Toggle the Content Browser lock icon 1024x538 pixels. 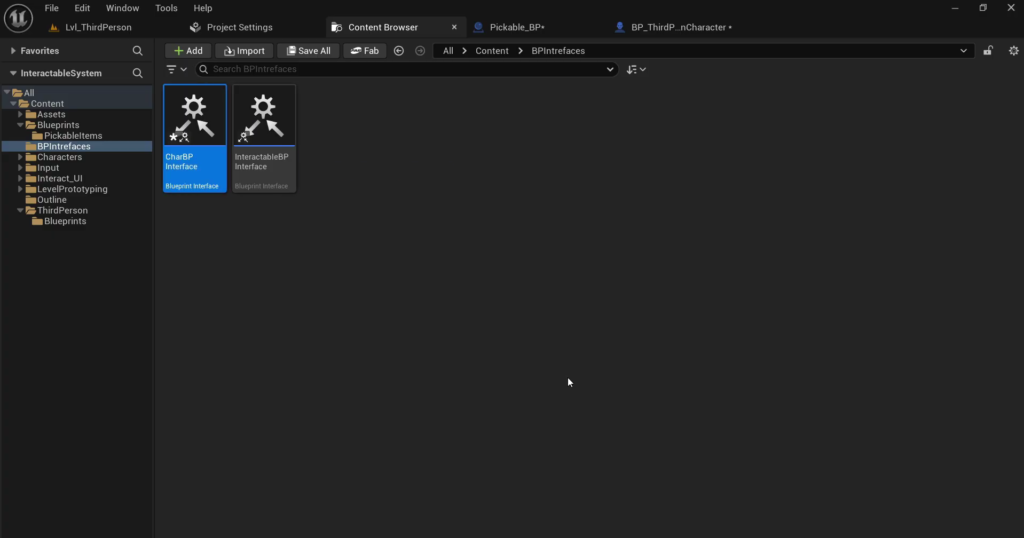click(988, 50)
